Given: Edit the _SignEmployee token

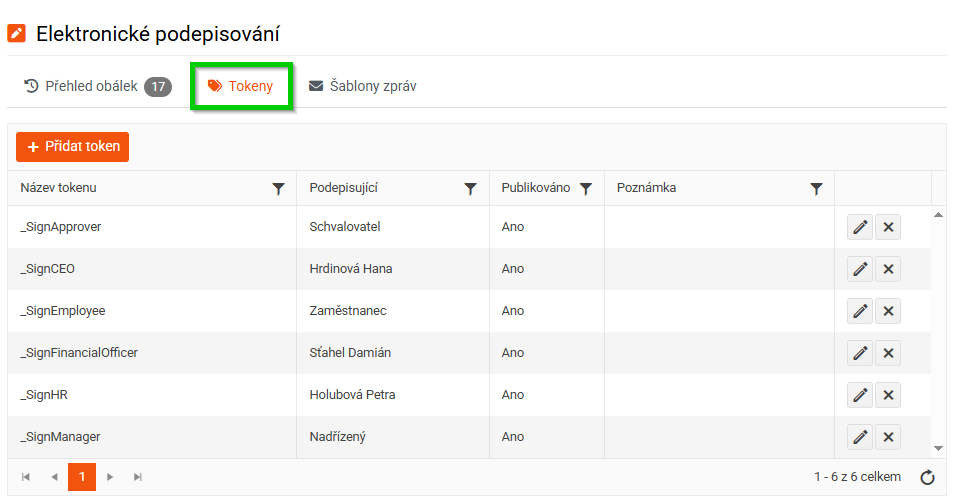Looking at the screenshot, I should click(x=860, y=311).
